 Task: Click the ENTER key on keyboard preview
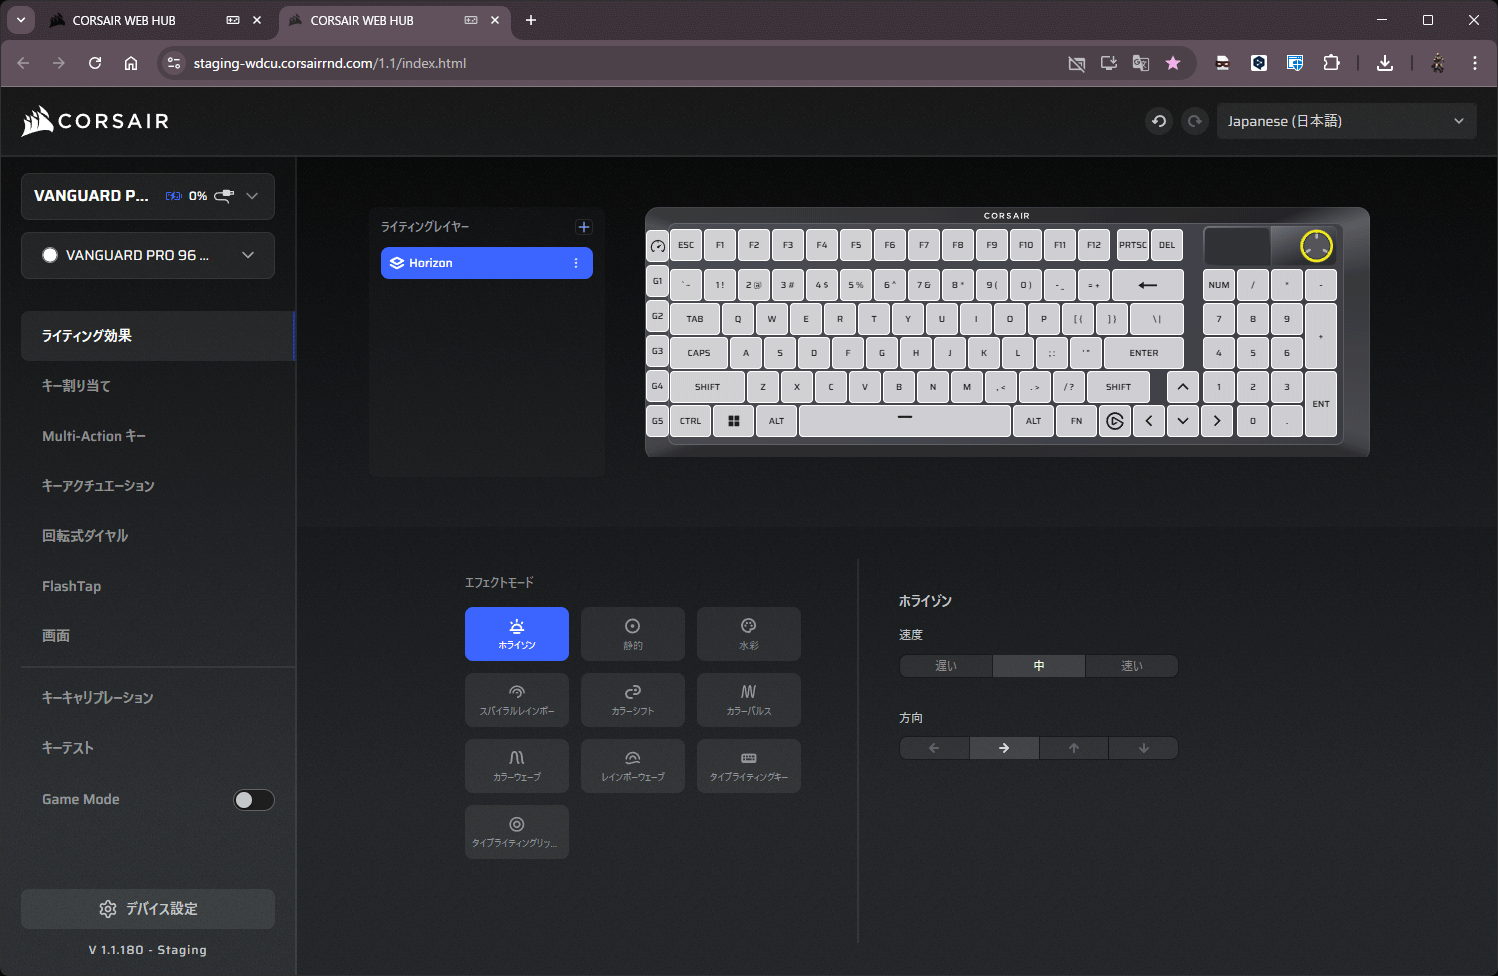click(x=1144, y=353)
